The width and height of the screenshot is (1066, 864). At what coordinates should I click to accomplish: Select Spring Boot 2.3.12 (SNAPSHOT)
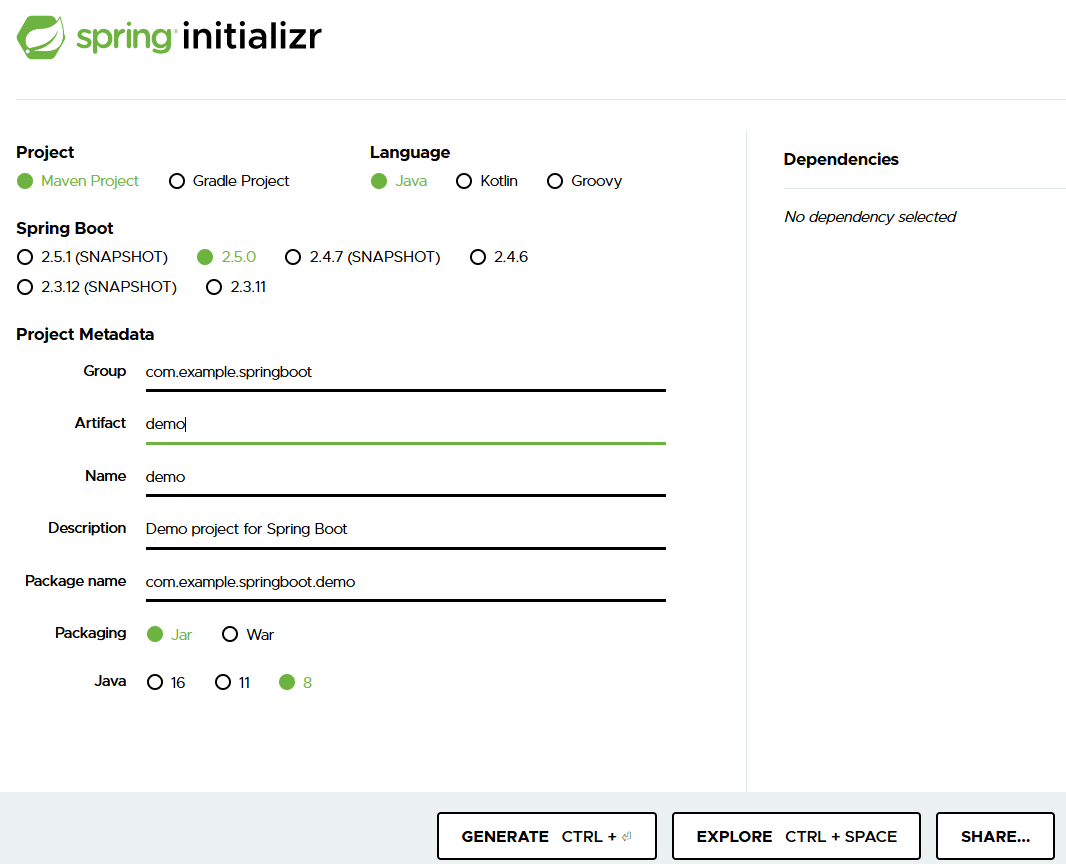pos(97,287)
